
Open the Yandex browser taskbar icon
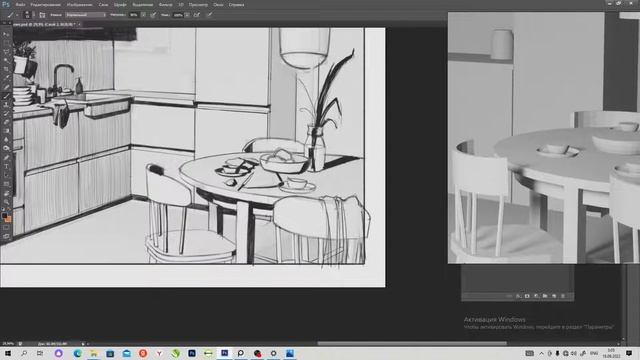(x=159, y=353)
